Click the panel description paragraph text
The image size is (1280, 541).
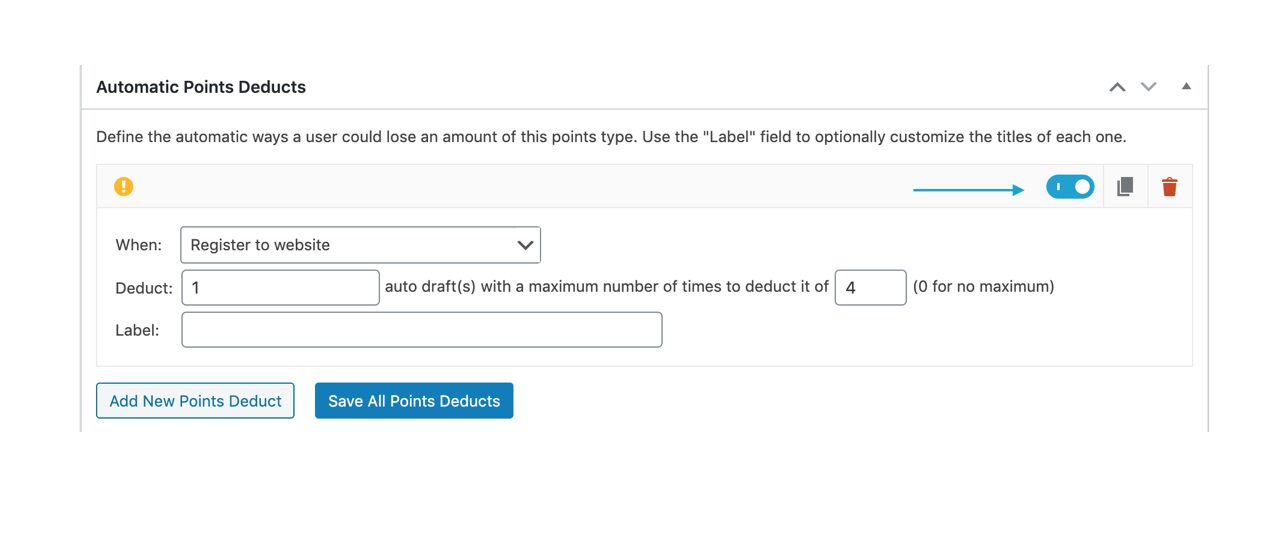coord(610,137)
